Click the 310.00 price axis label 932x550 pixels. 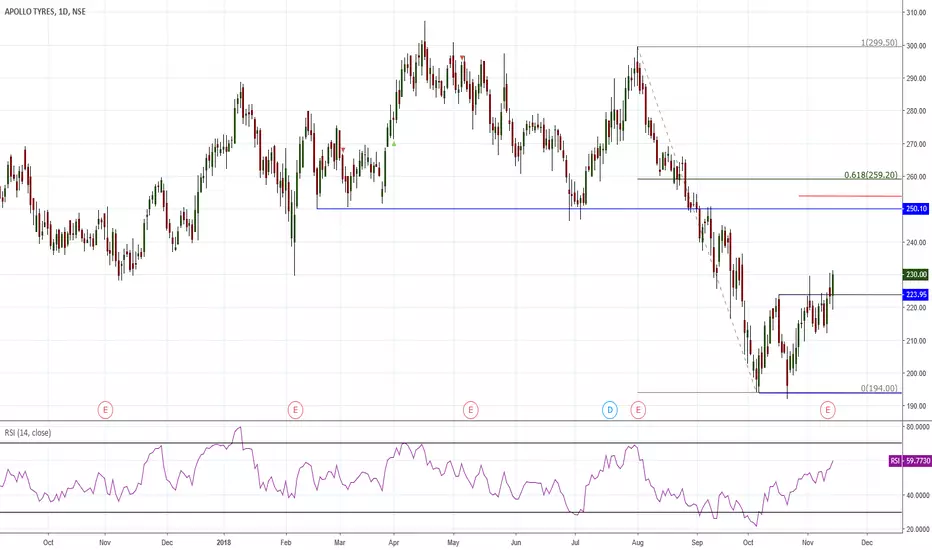pyautogui.click(x=916, y=12)
